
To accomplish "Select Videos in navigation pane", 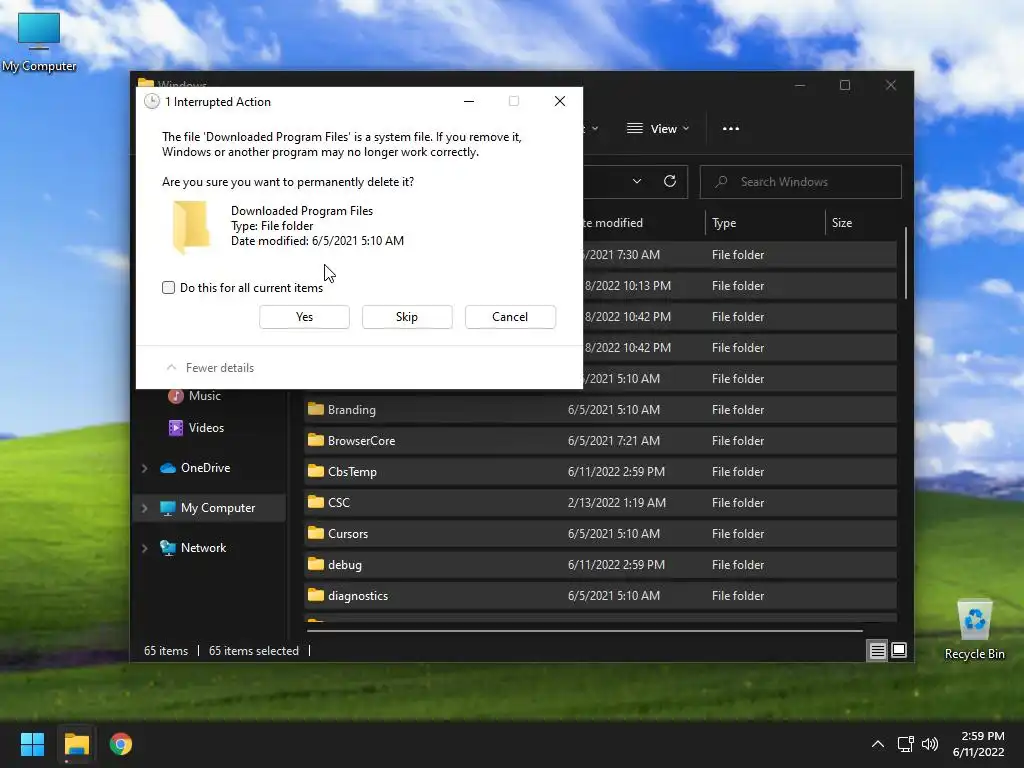I will (x=206, y=428).
